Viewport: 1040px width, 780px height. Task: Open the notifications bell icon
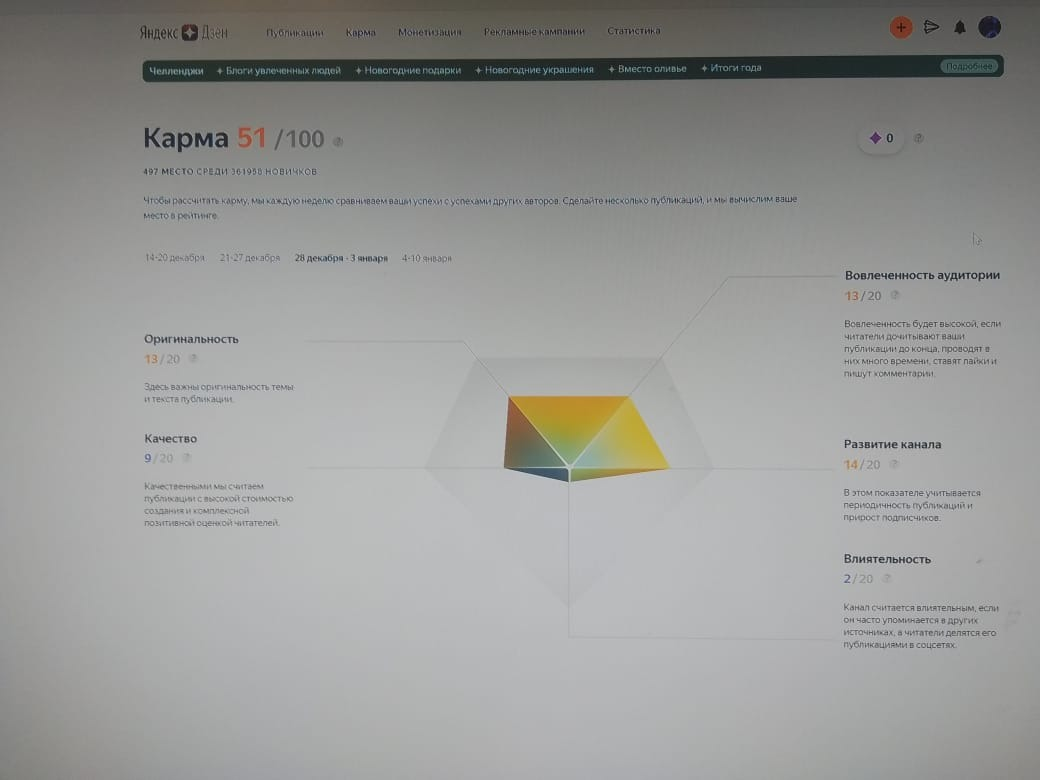[x=959, y=27]
